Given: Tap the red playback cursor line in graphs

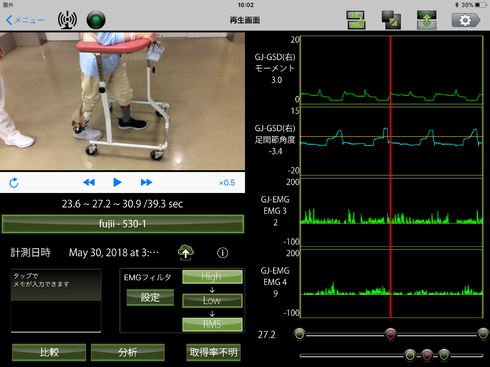Looking at the screenshot, I should click(390, 177).
